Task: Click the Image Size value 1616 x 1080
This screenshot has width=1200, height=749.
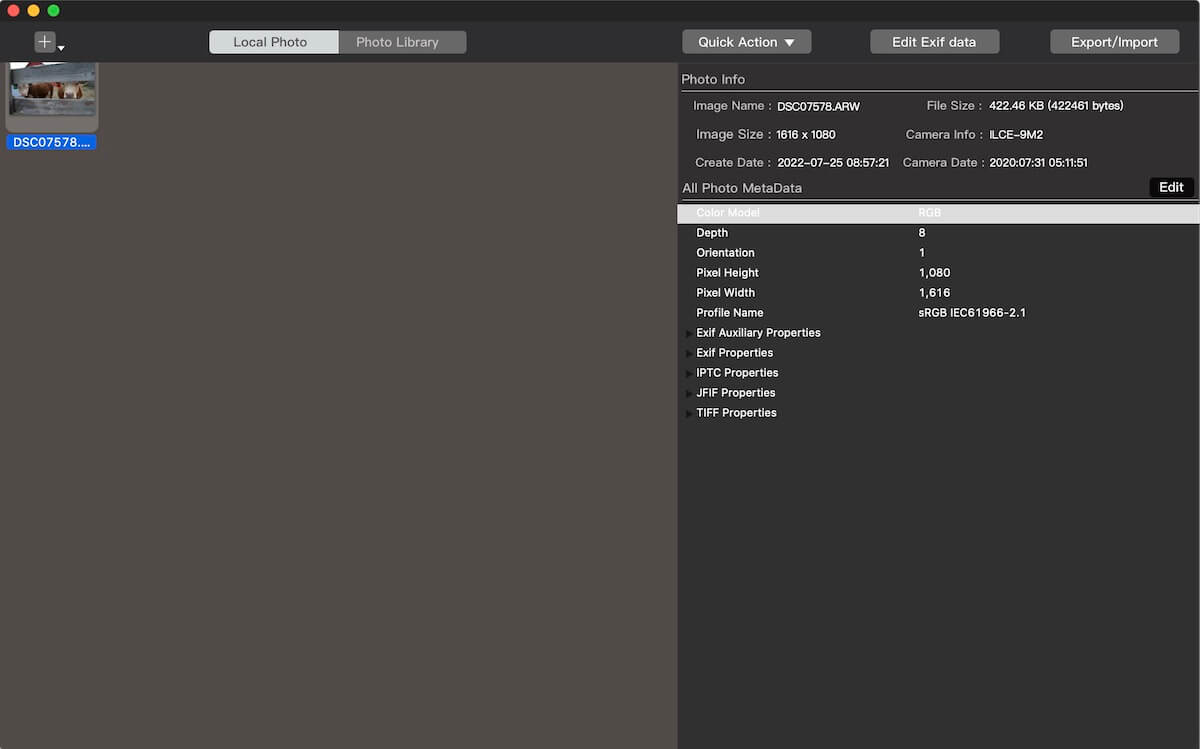Action: pos(806,134)
